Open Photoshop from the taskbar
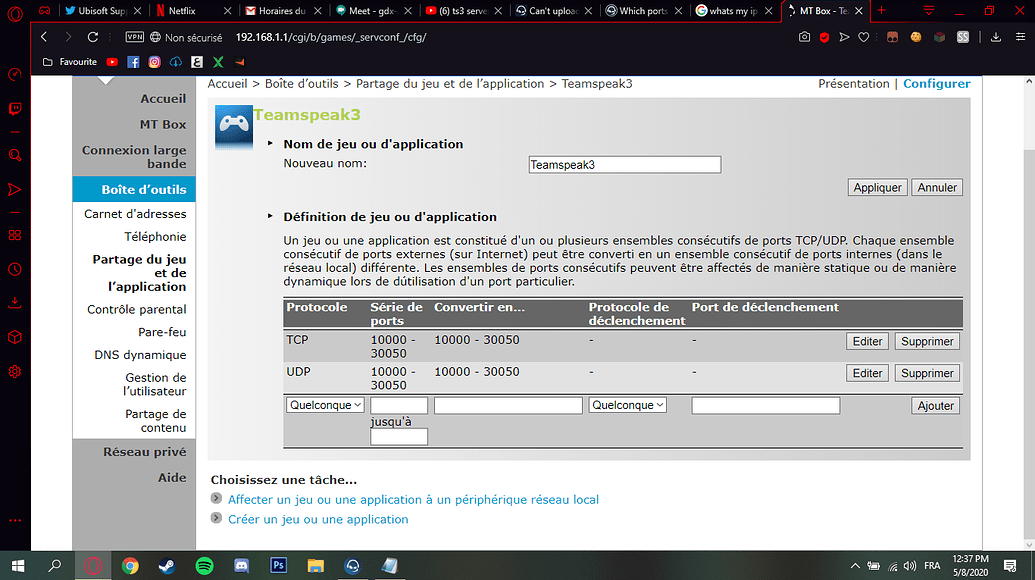The width and height of the screenshot is (1035, 580). (x=279, y=565)
